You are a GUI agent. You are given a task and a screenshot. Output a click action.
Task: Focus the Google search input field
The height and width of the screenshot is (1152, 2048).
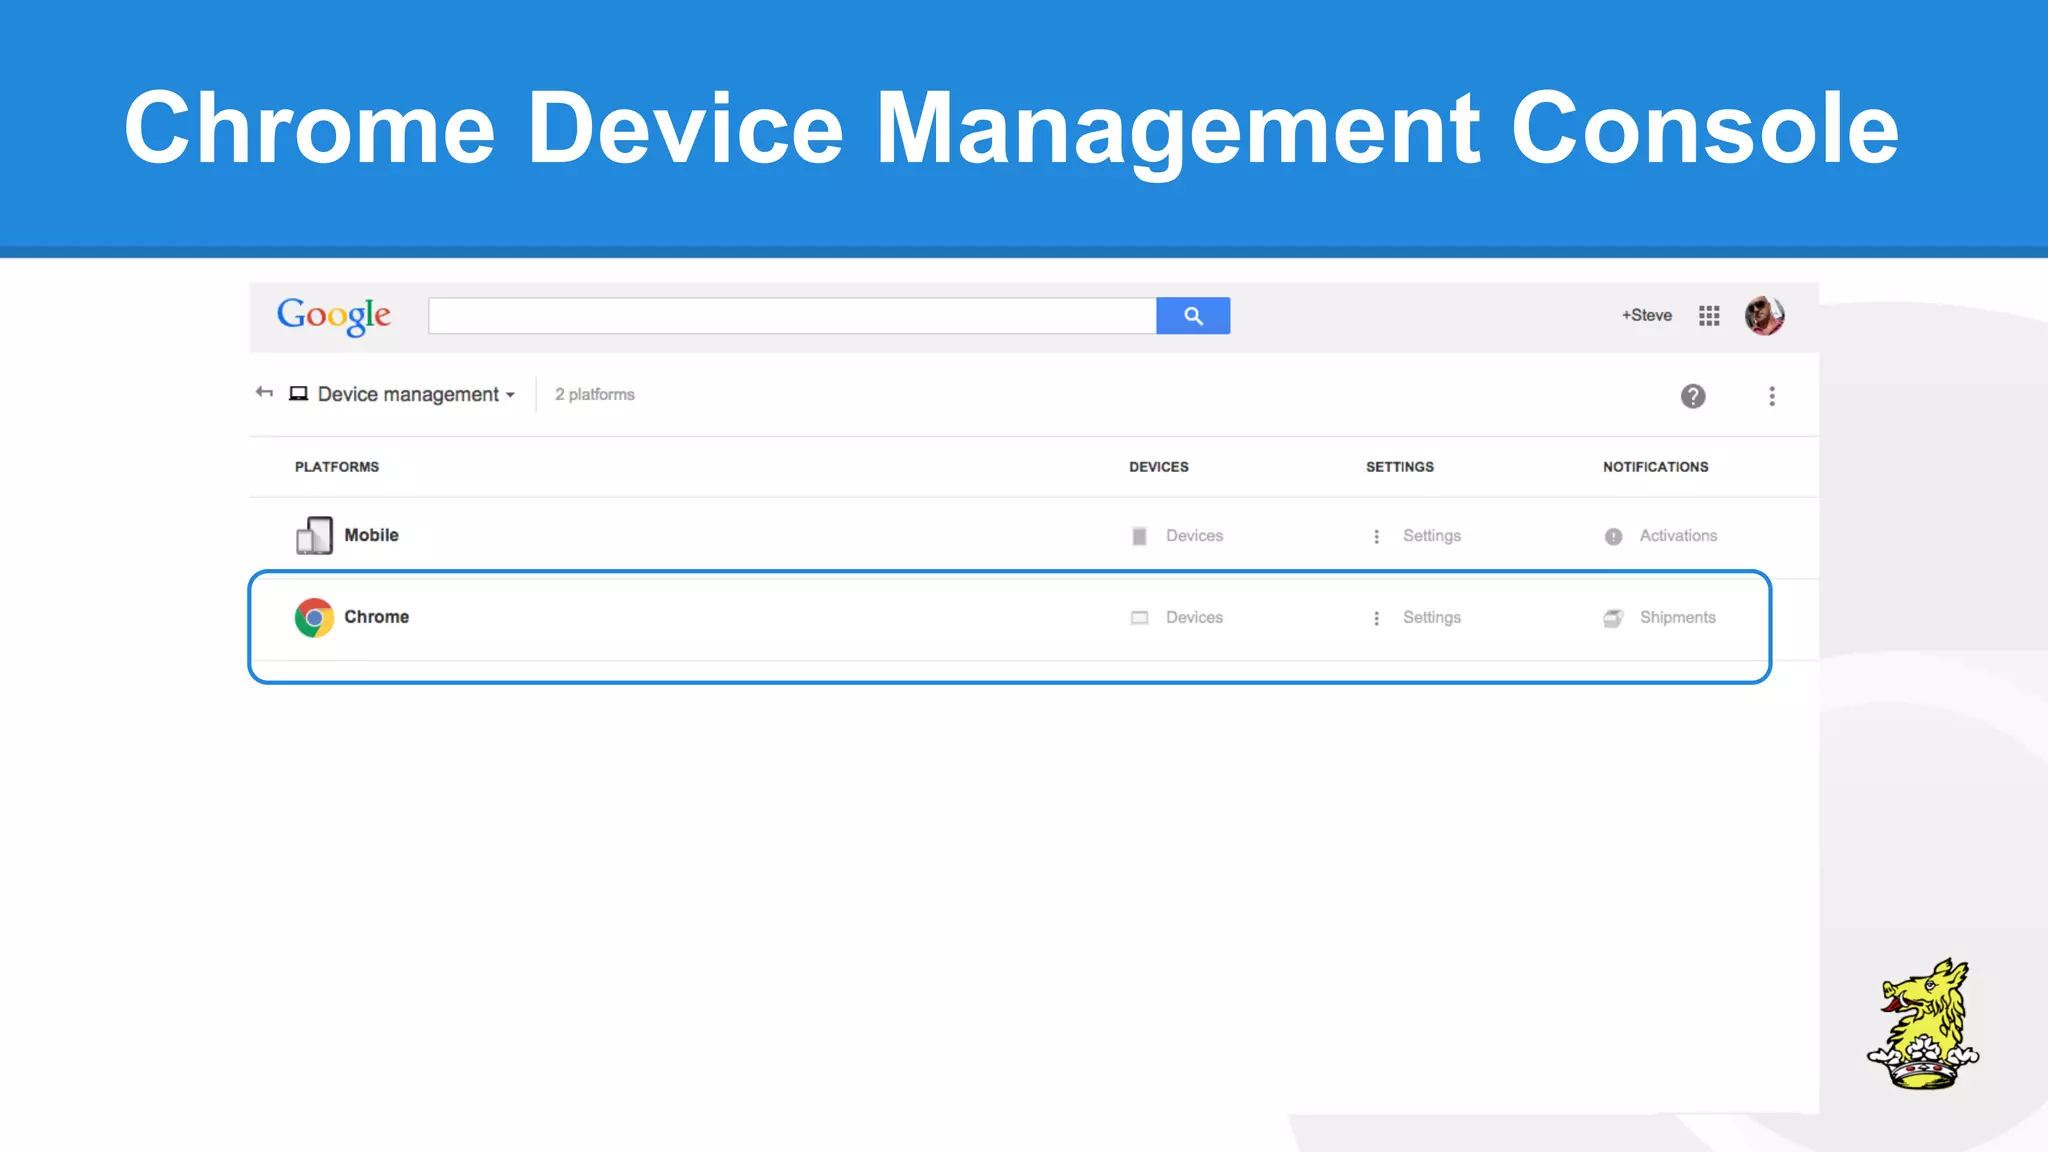[x=792, y=316]
